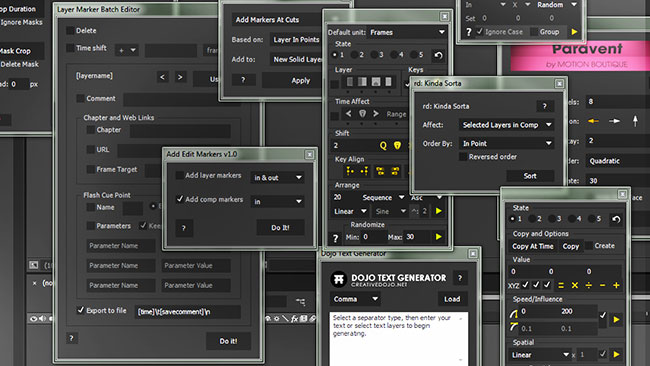Viewport: 650px width, 366px height.
Task: Run Arrange with its yellow play arrow
Action: pyautogui.click(x=439, y=211)
